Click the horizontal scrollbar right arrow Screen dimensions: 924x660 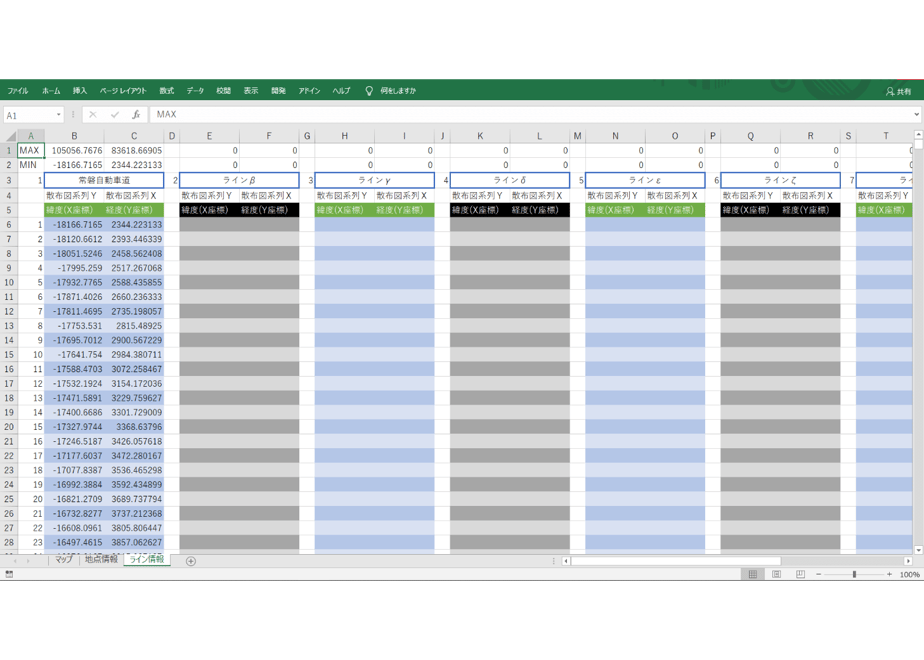coord(908,561)
